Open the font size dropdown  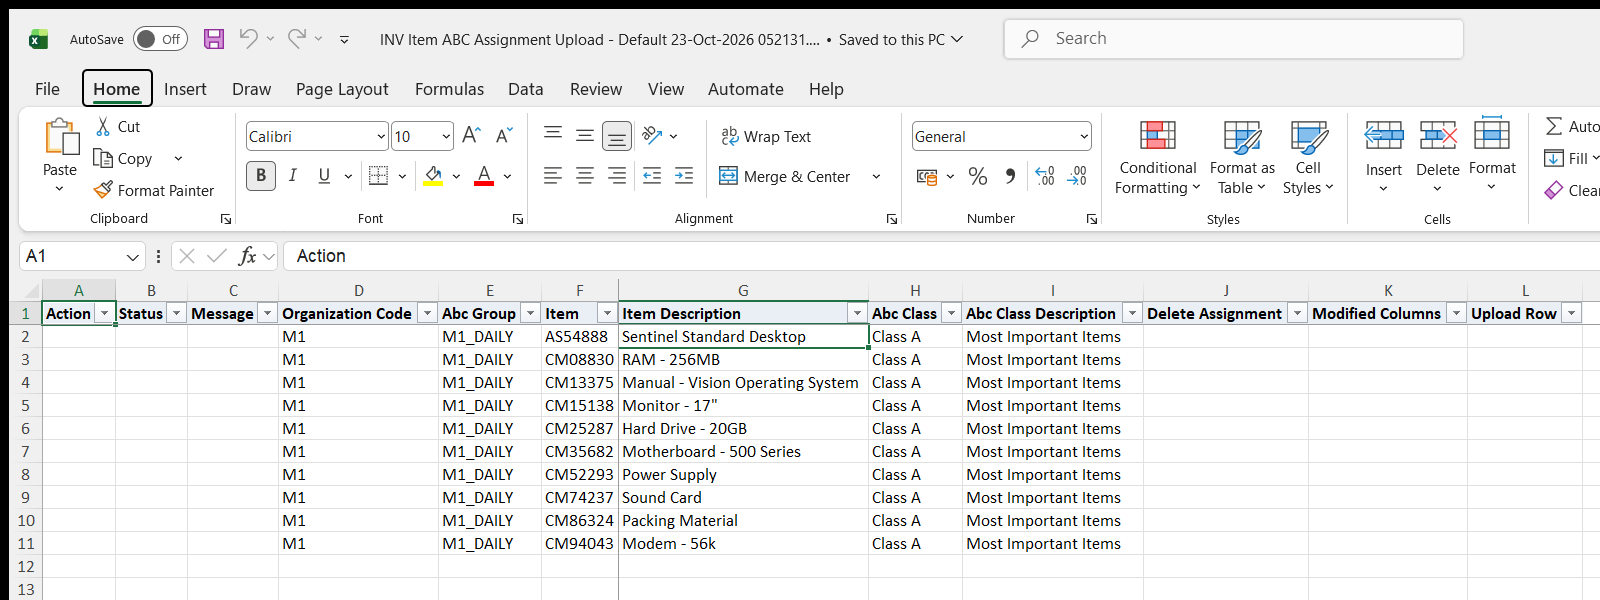click(x=446, y=137)
